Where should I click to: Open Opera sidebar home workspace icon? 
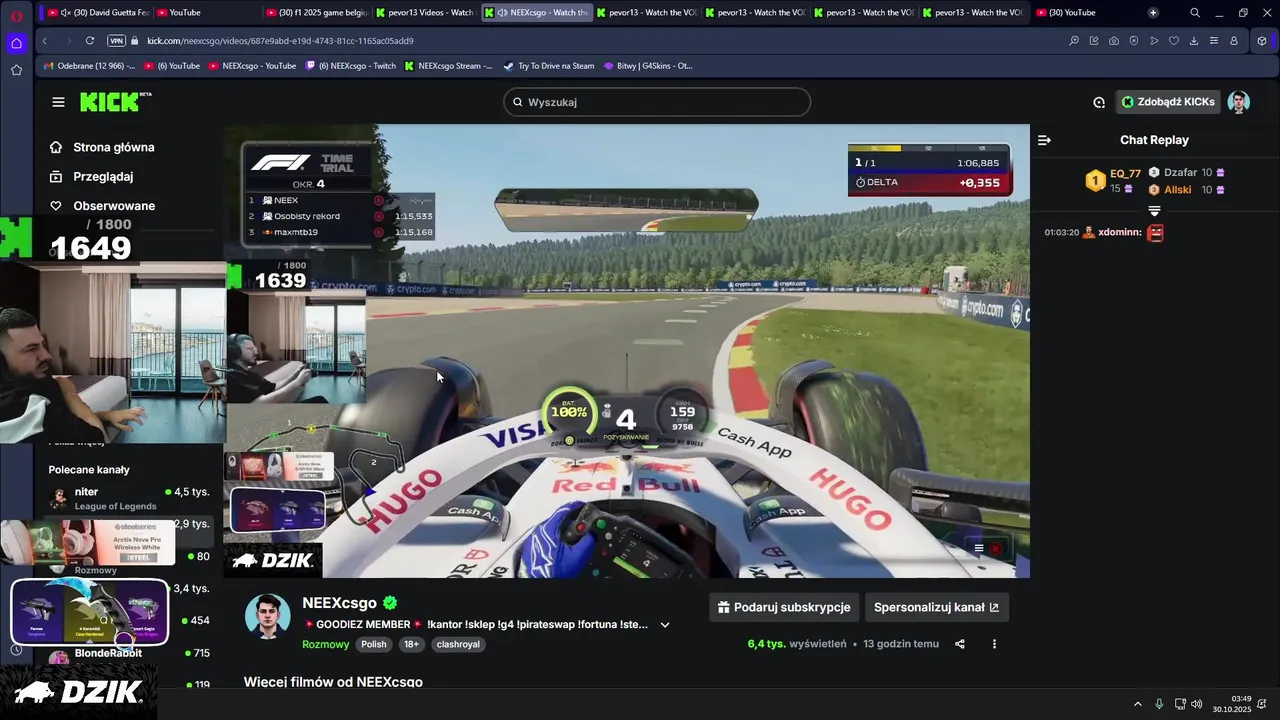pyautogui.click(x=17, y=43)
